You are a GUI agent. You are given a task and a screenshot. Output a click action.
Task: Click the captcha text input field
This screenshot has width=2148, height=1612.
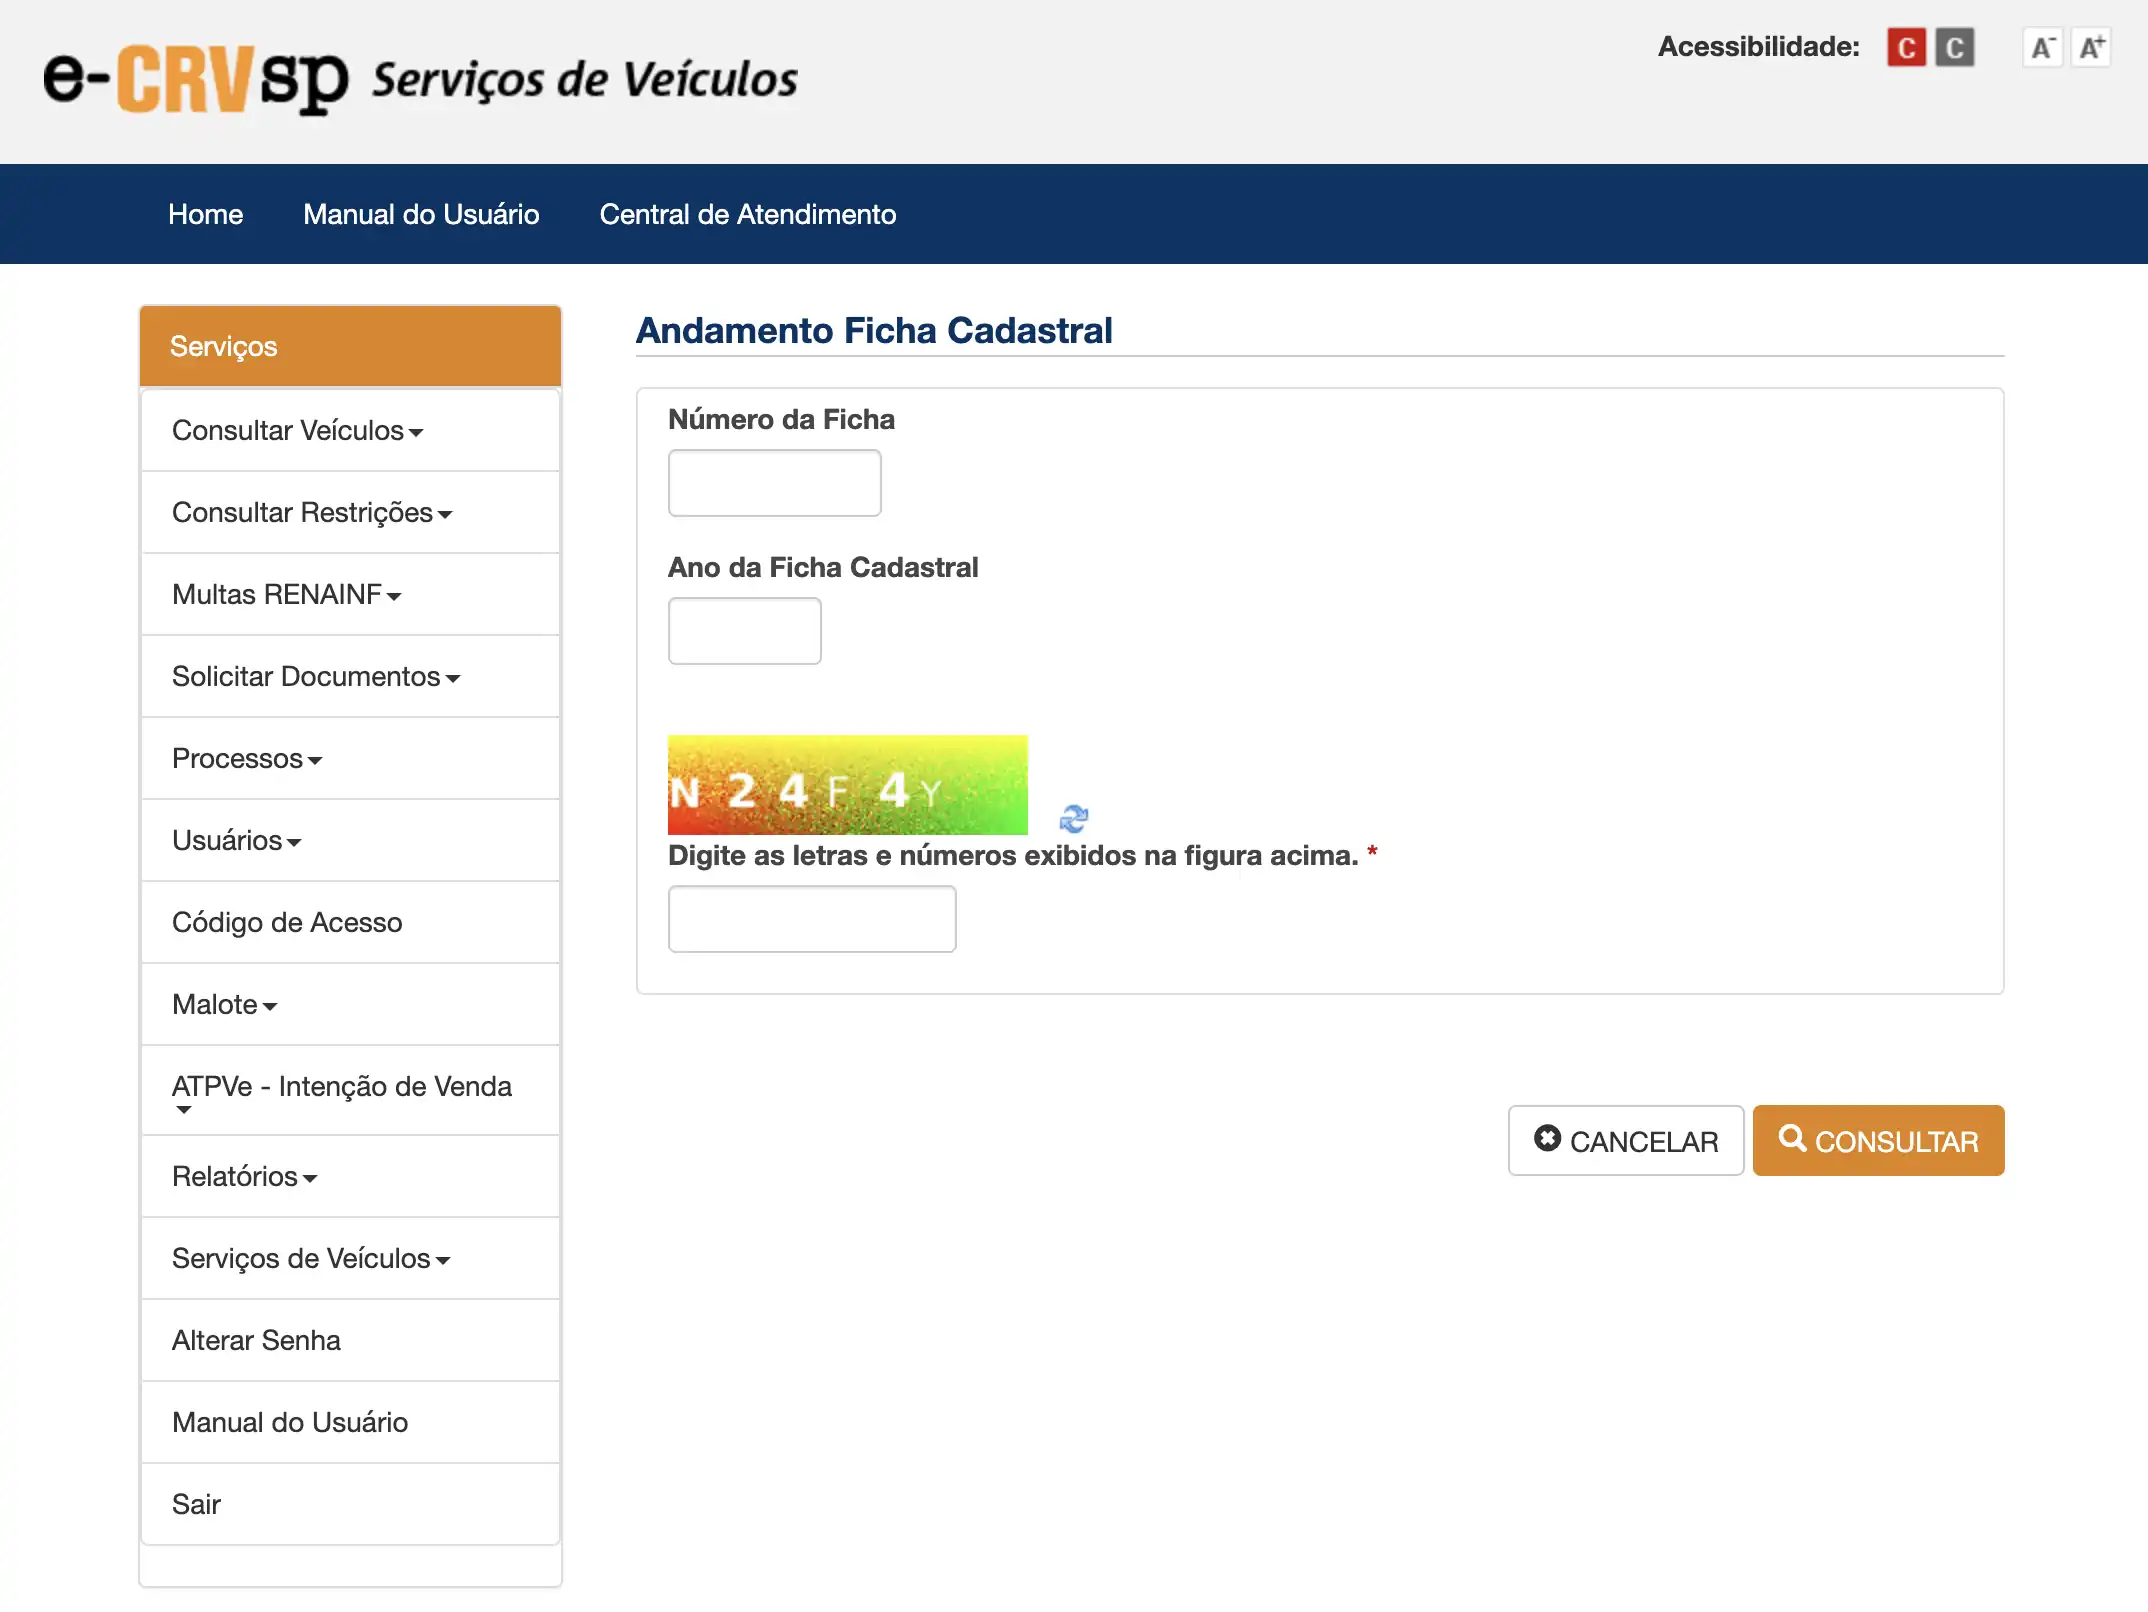[811, 919]
